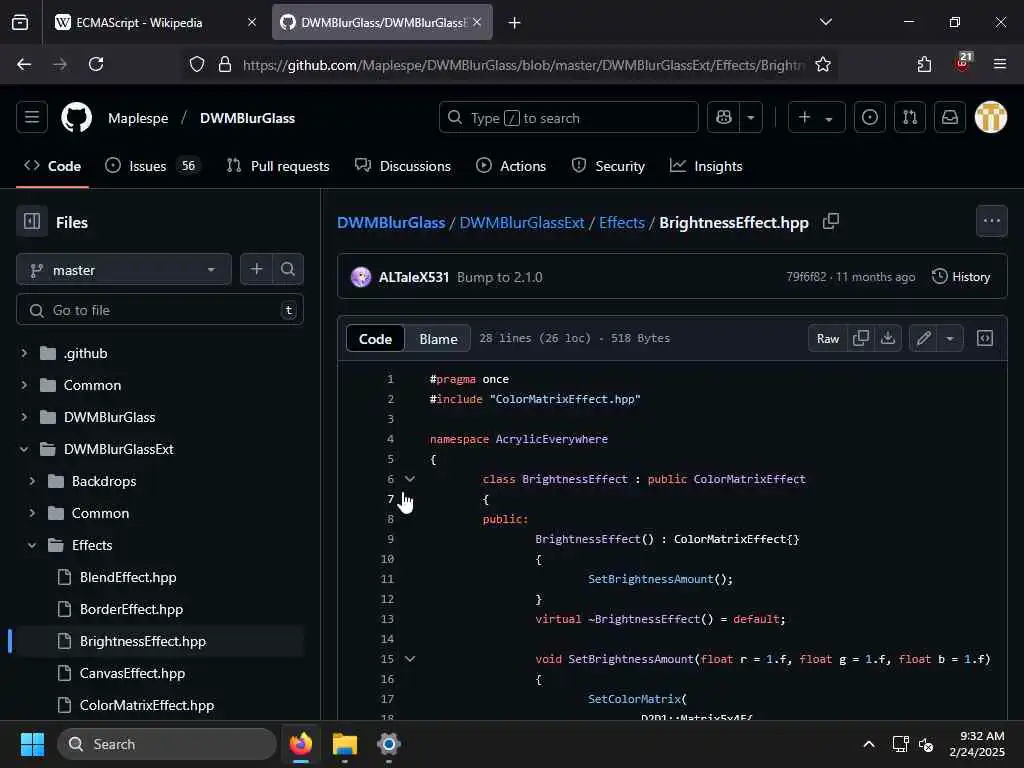The image size is (1024, 768).
Task: Open Firefox application menu
Action: click(999, 64)
